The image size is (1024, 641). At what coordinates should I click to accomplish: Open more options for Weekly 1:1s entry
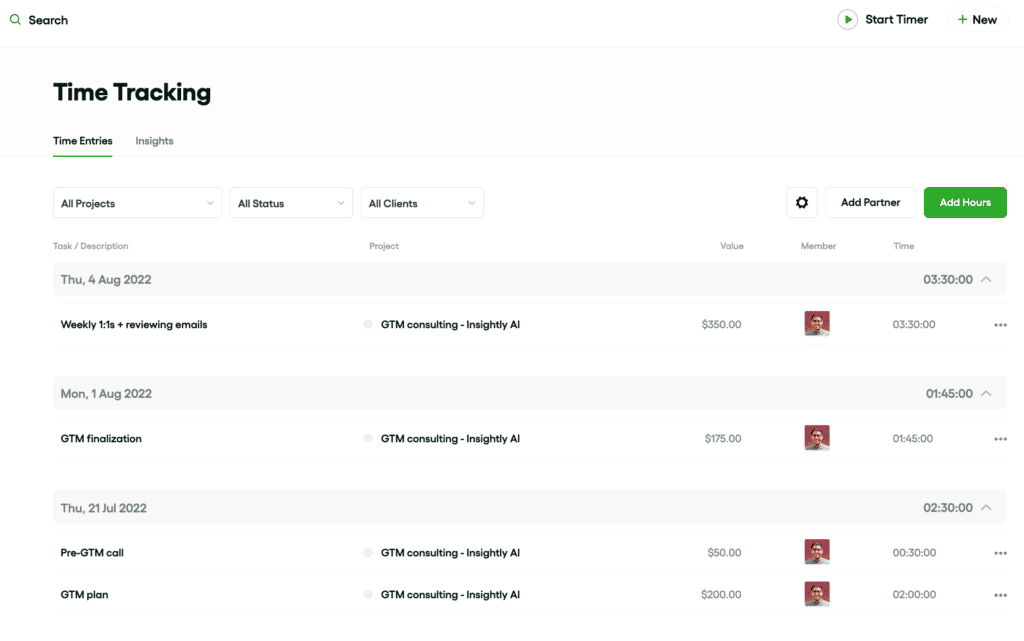coord(1000,325)
